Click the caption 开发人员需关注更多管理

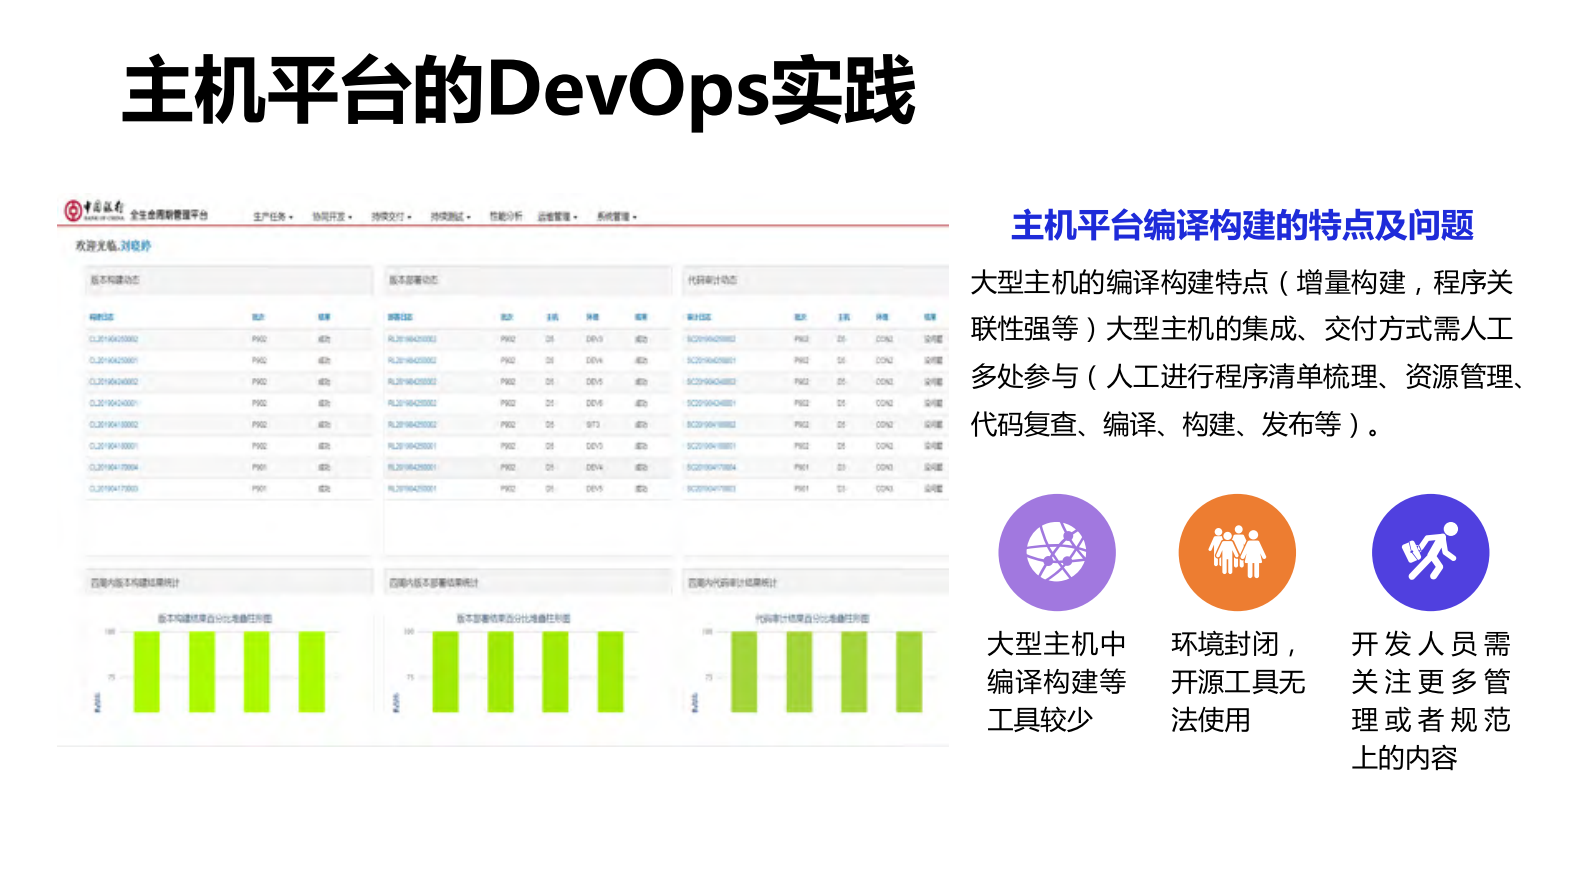point(1430,700)
